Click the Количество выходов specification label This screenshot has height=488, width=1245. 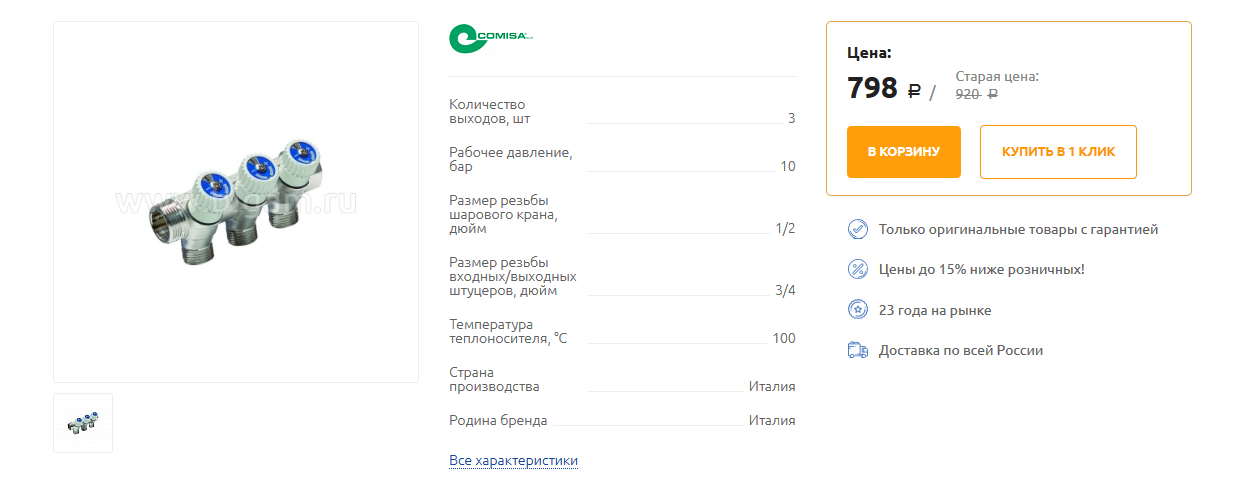[490, 111]
